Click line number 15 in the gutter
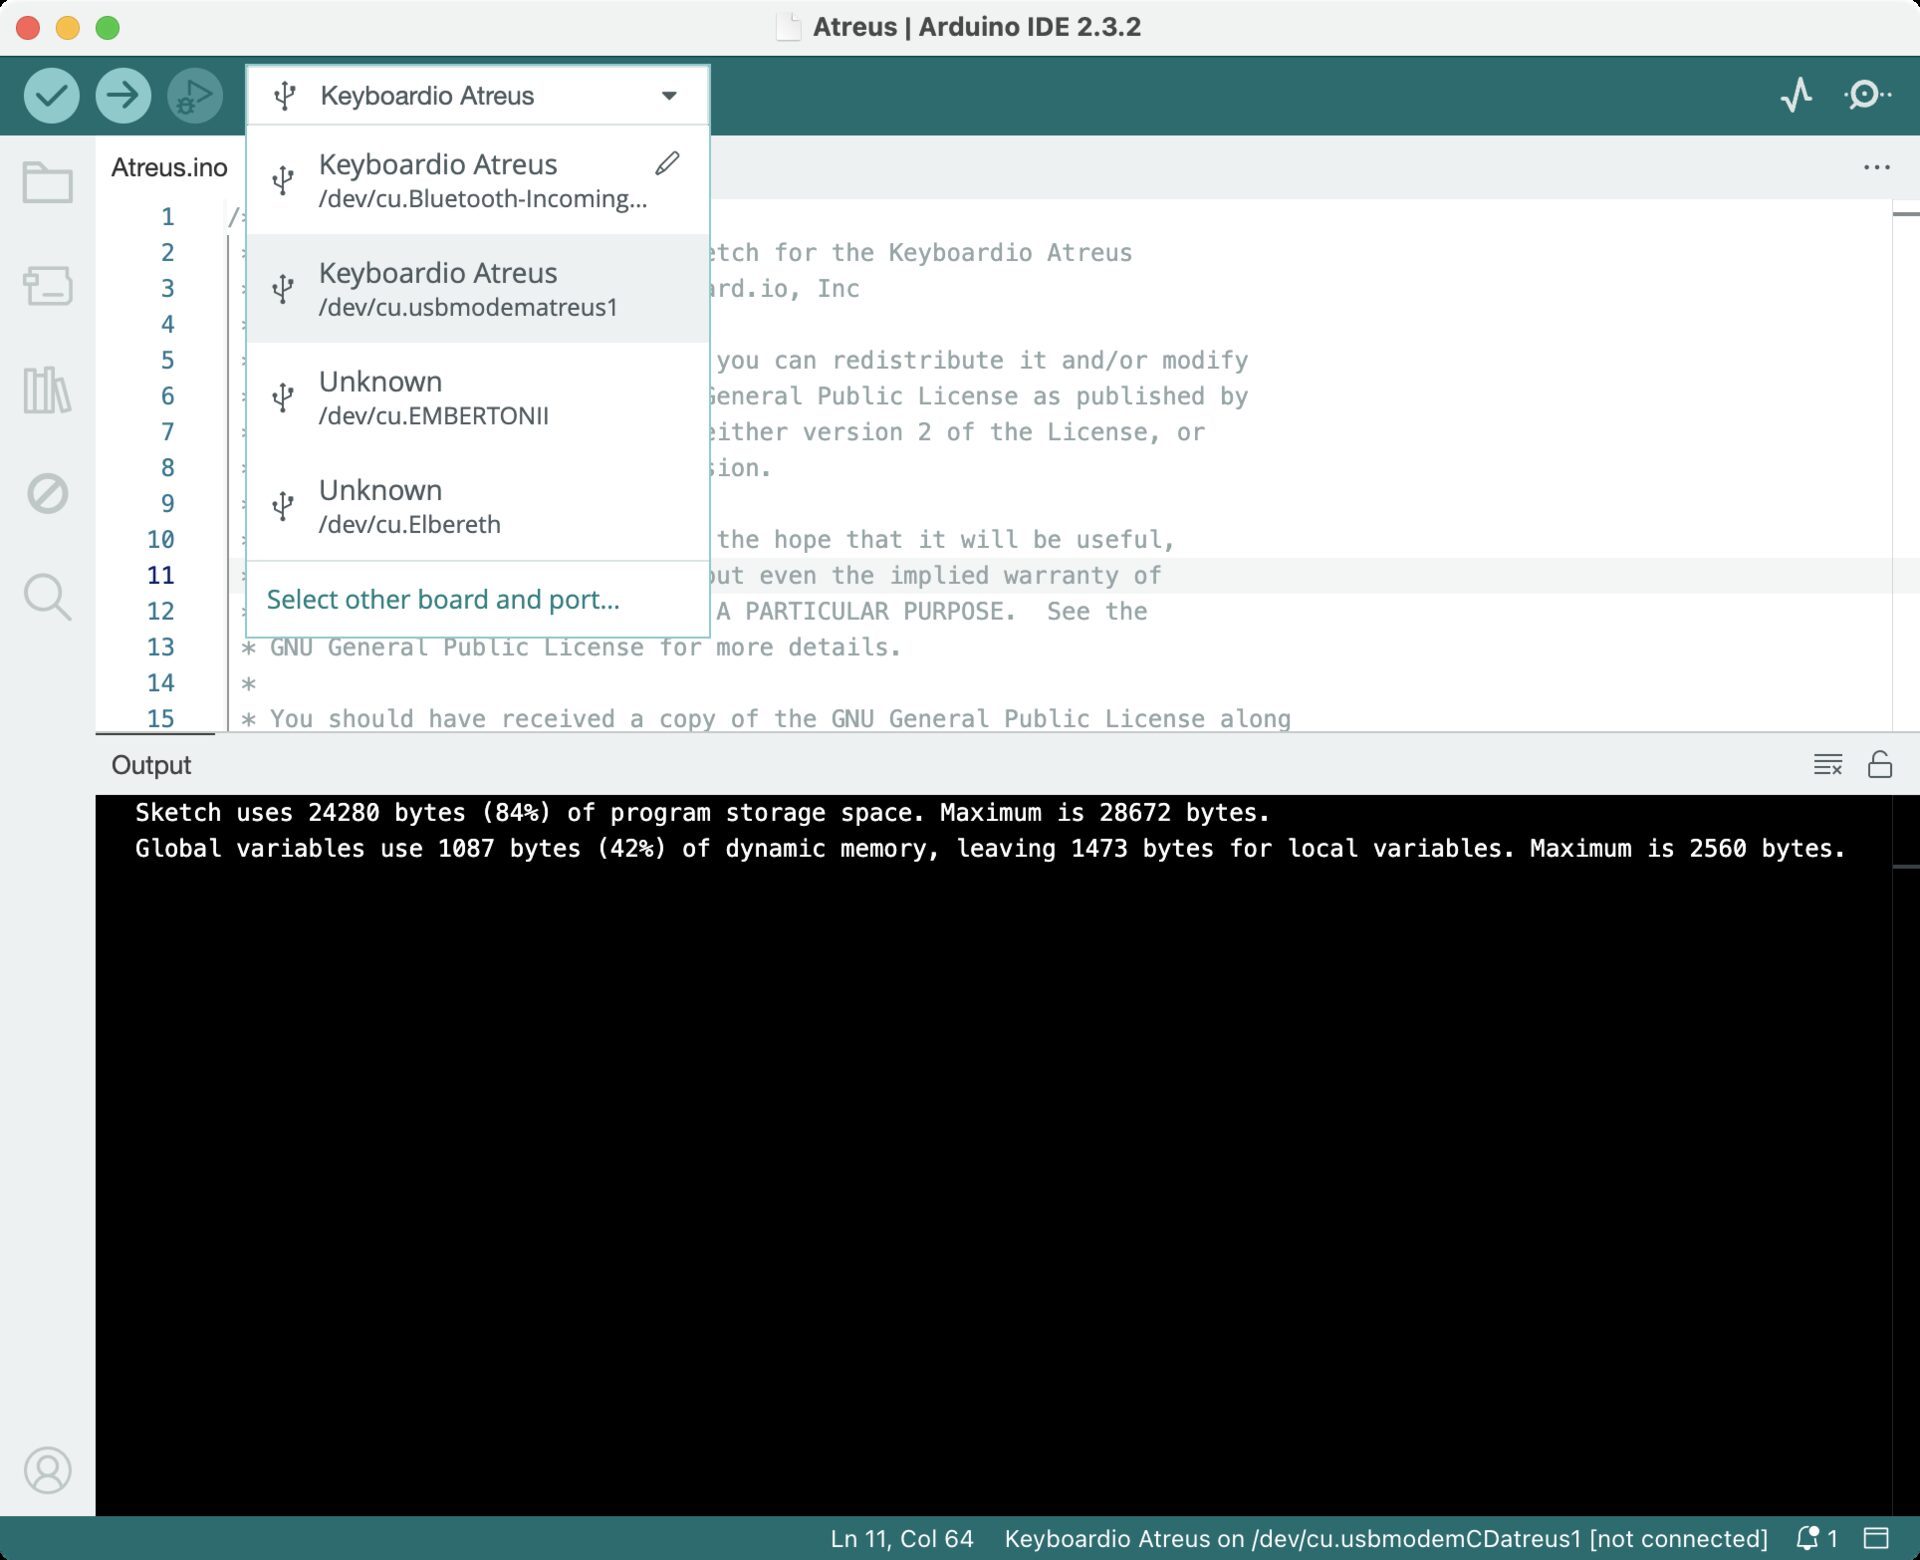The image size is (1920, 1560). [x=161, y=719]
